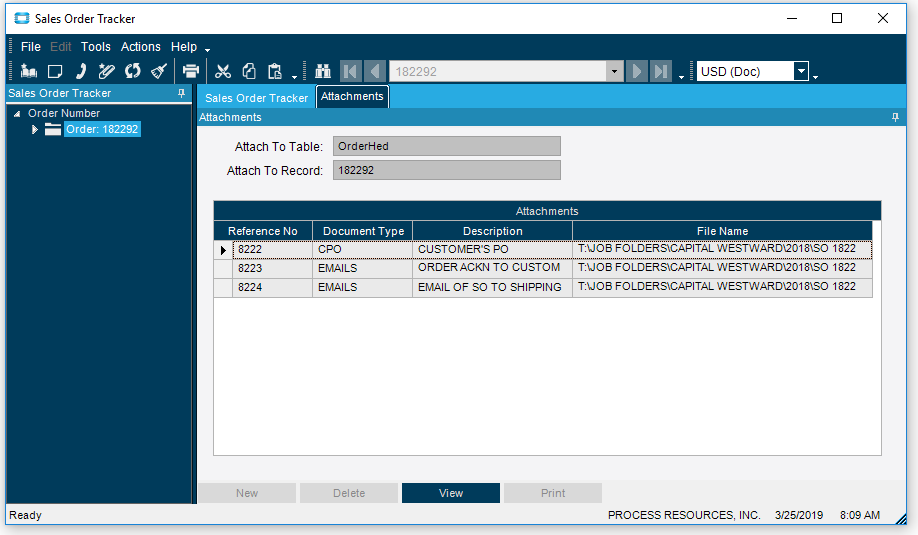Screen dimensions: 918x535
Task: Expand the Order: 182292 tree node
Action: pyautogui.click(x=35, y=129)
